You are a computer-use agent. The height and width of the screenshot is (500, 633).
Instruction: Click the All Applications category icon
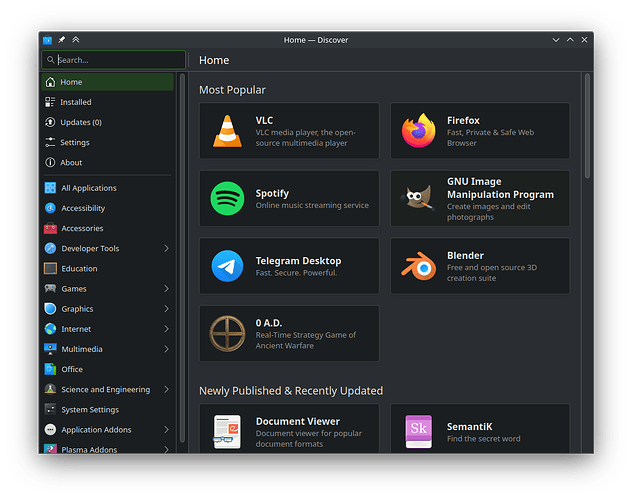[50, 188]
